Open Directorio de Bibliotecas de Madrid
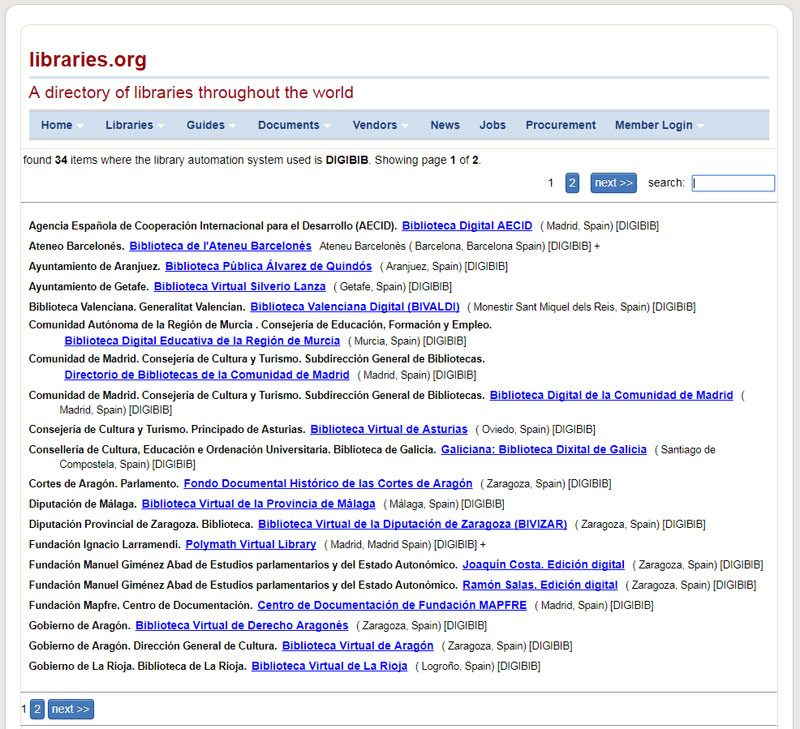This screenshot has width=800, height=729. tap(207, 375)
